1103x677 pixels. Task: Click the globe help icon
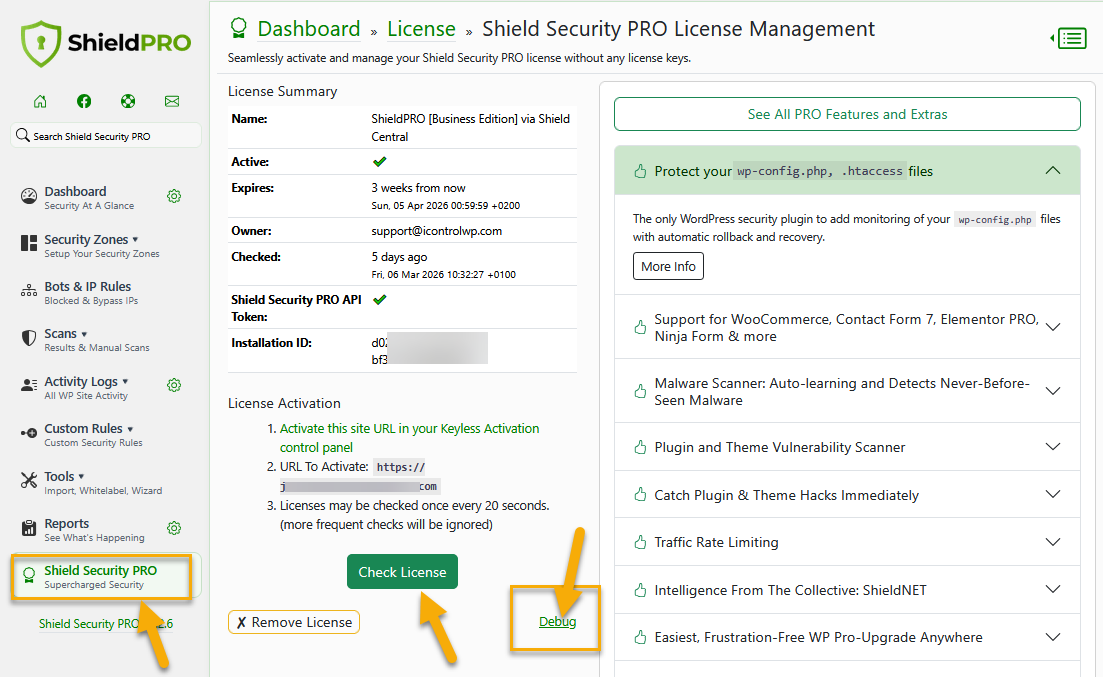[x=128, y=101]
